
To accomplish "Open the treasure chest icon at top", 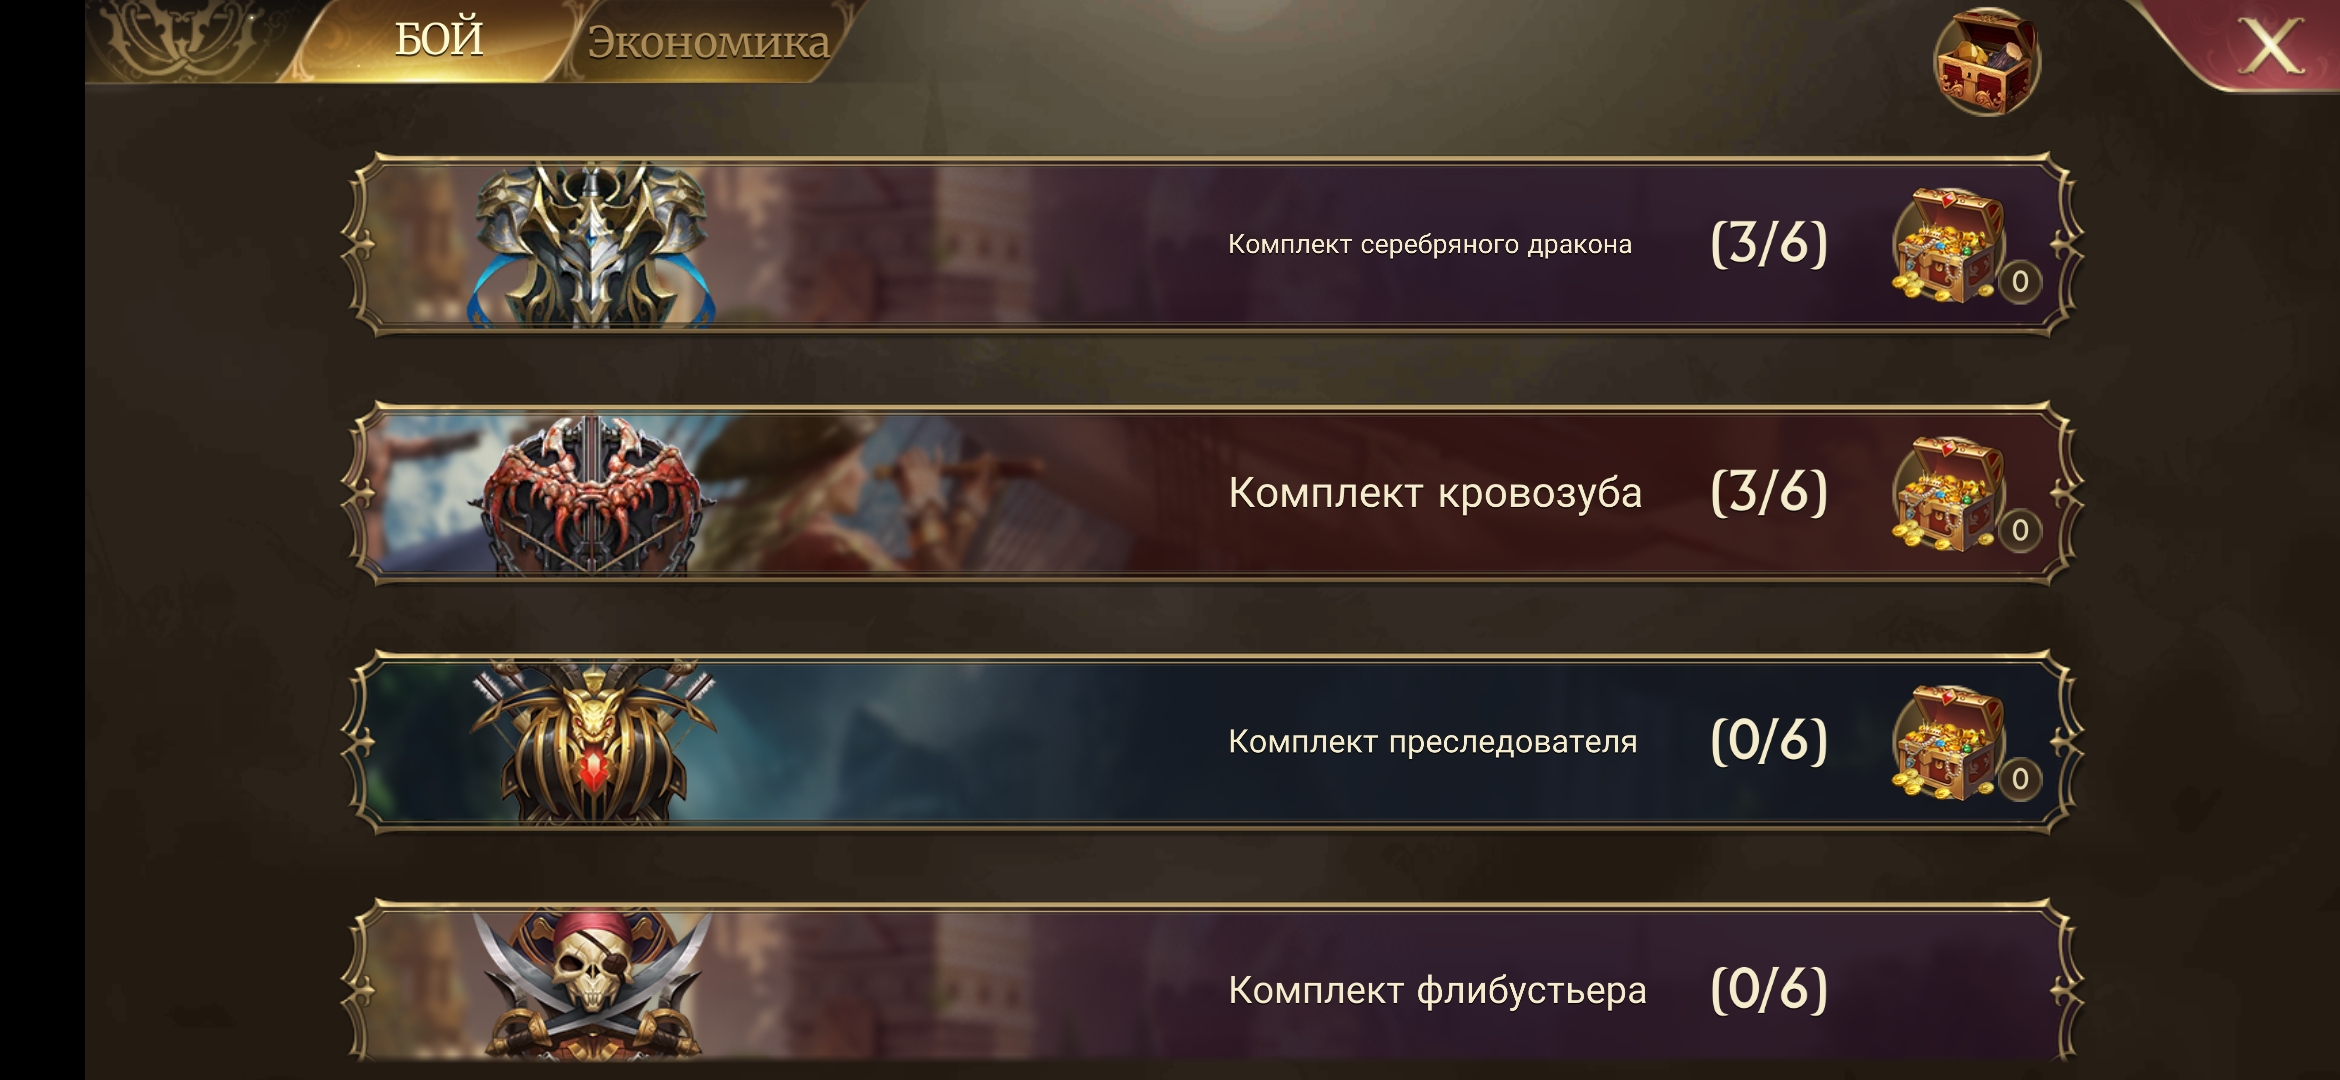I will (x=1986, y=62).
